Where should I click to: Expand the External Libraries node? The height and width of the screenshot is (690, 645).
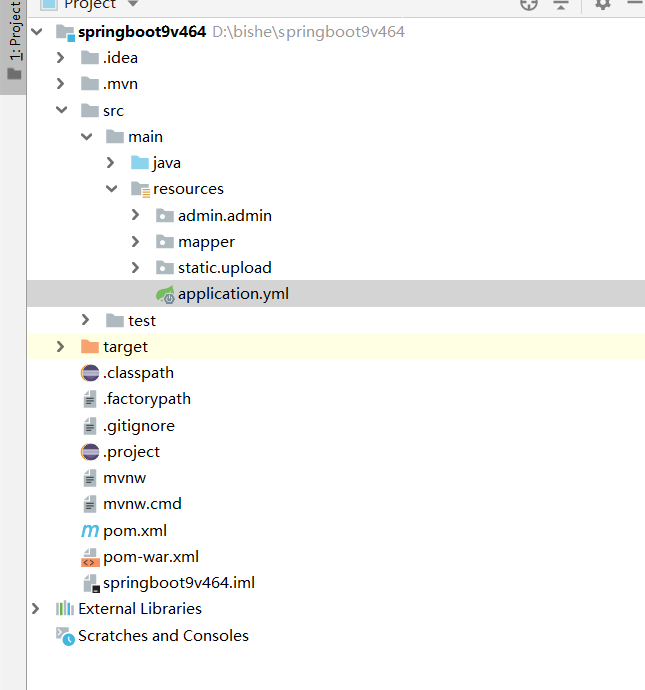(36, 609)
